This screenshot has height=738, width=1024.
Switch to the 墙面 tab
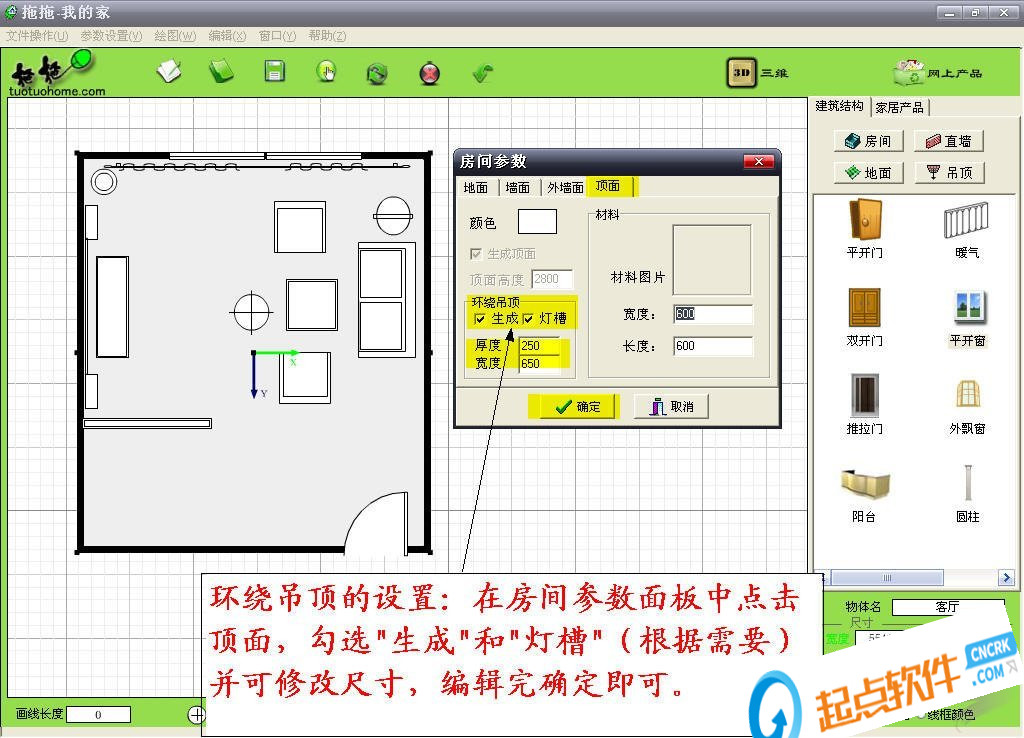click(517, 187)
